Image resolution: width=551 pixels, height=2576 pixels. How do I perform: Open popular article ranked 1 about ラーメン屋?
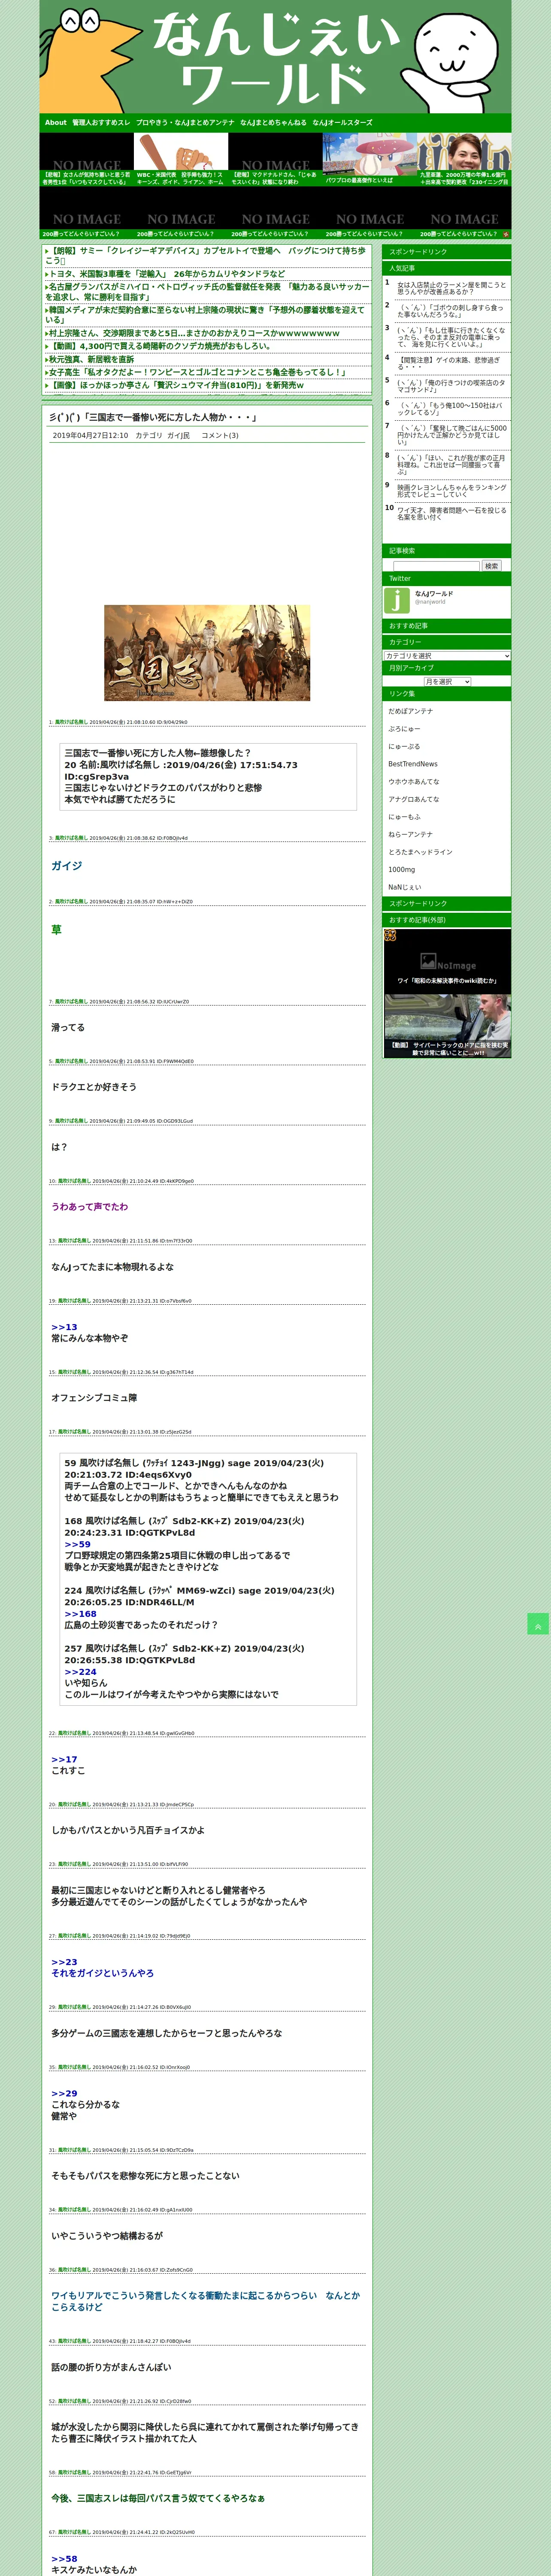(452, 288)
